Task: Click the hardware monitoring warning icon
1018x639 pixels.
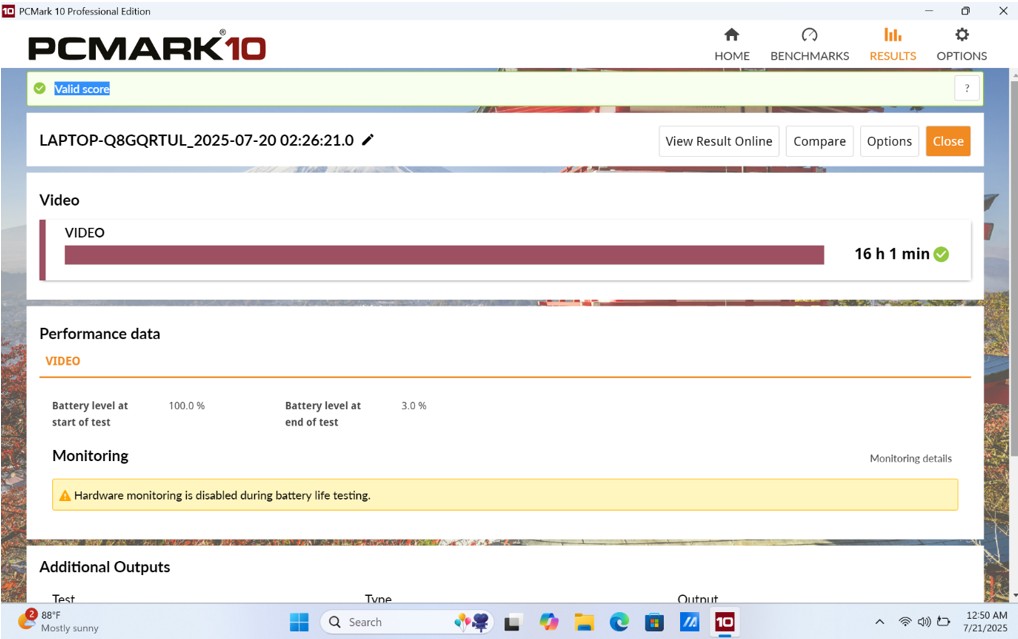Action: click(65, 495)
